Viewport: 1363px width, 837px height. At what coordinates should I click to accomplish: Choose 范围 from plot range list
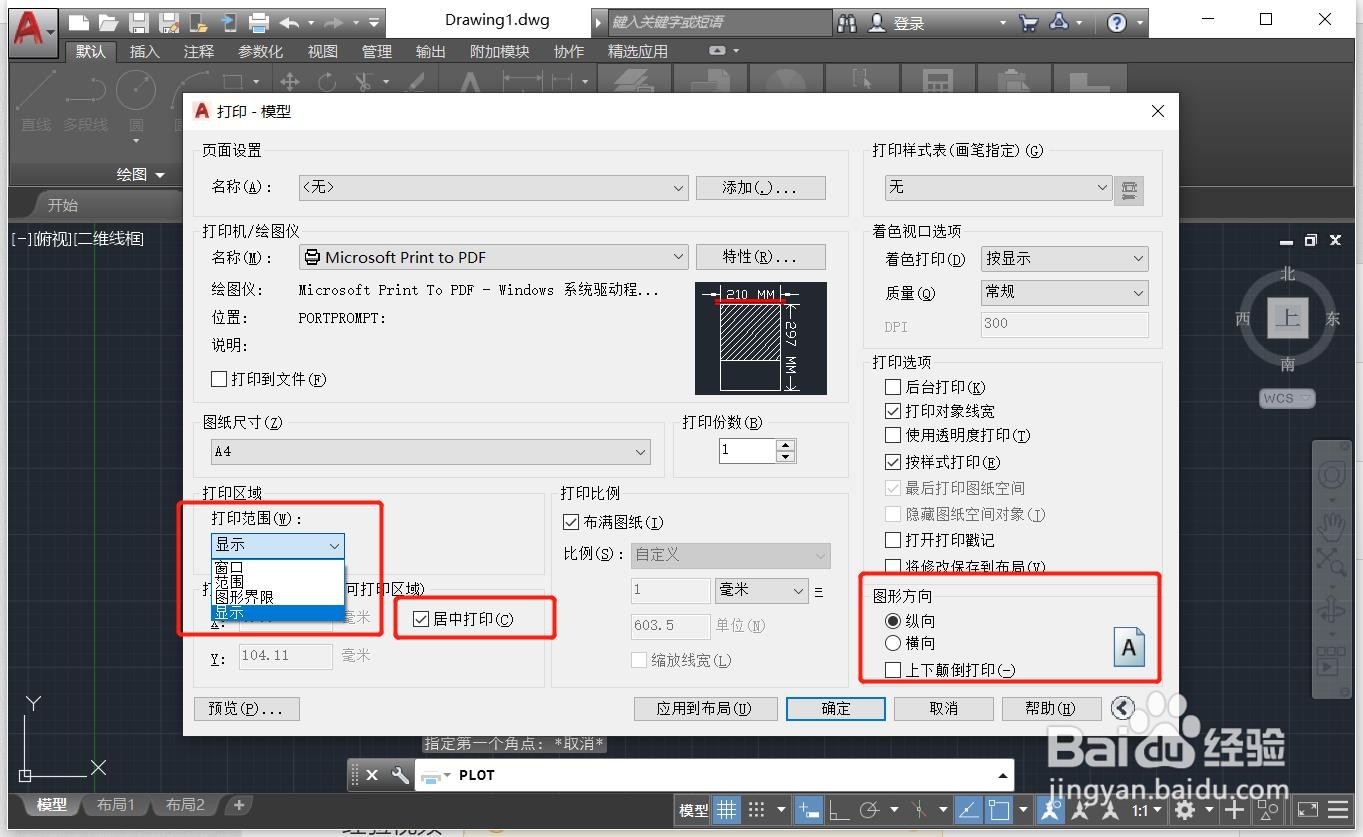coord(278,581)
